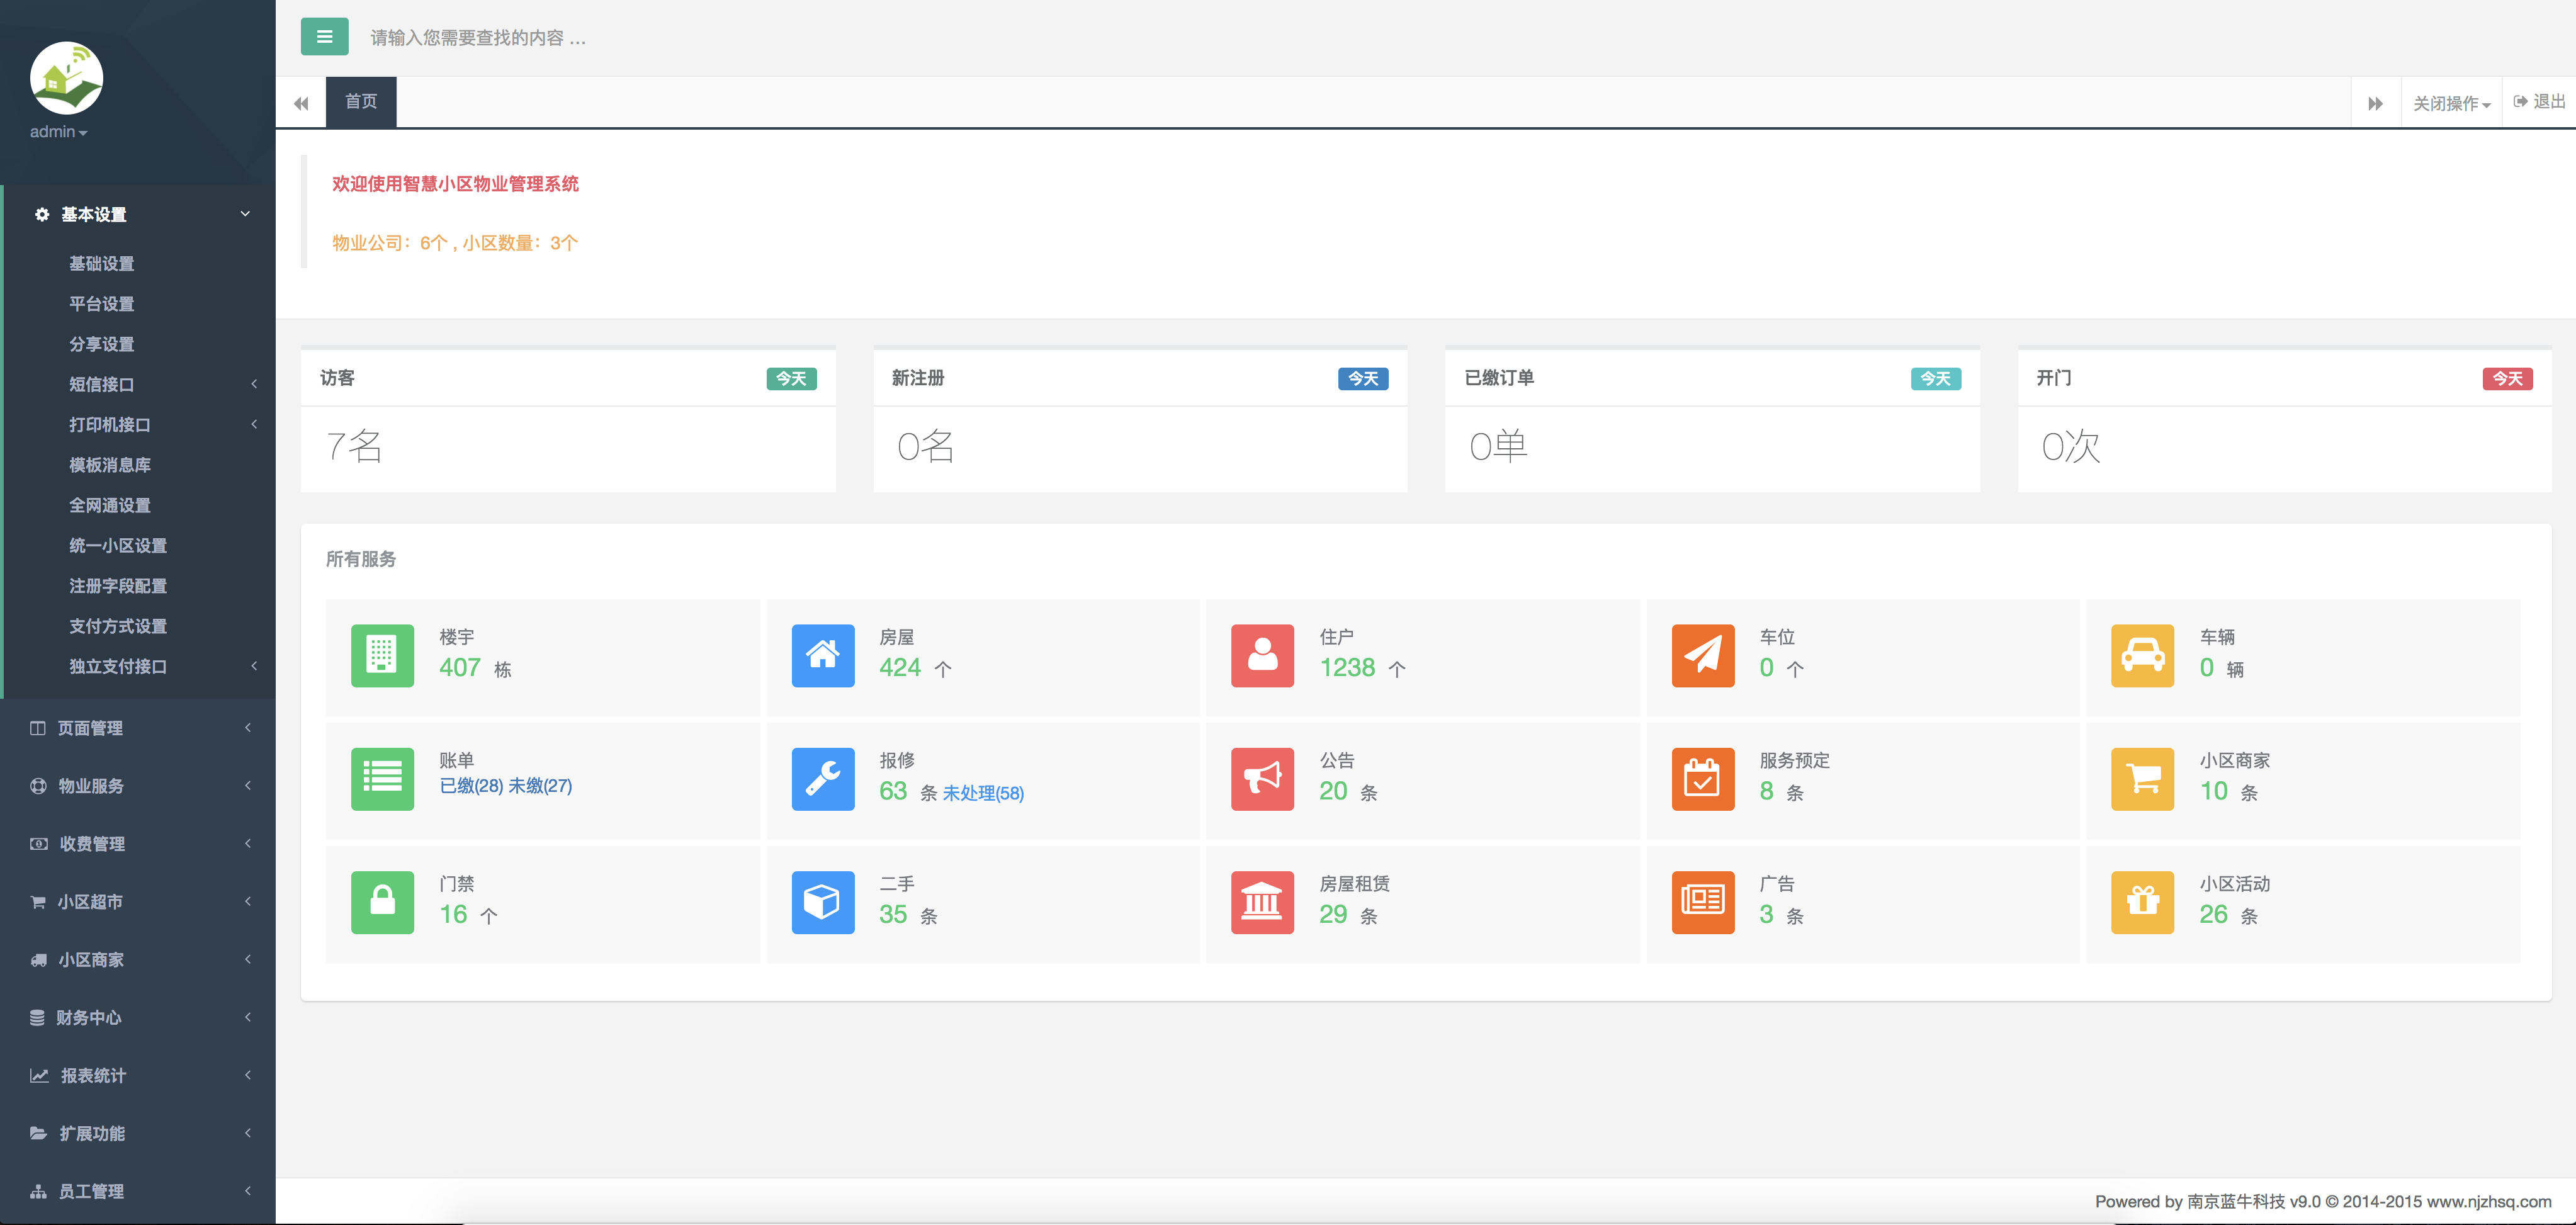This screenshot has width=2576, height=1225.
Task: Click the green building icon for 楼宇
Action: coord(382,655)
